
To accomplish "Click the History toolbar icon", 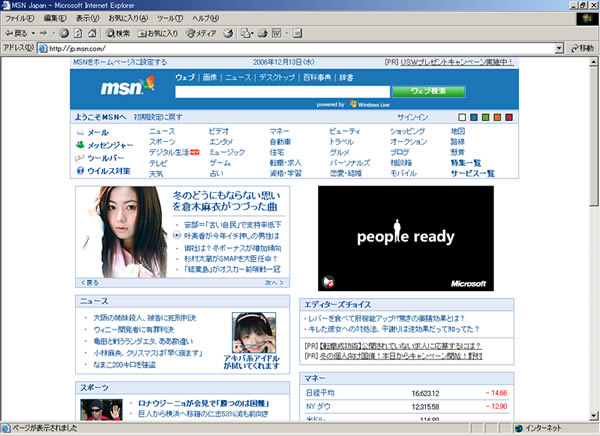I will tap(228, 33).
